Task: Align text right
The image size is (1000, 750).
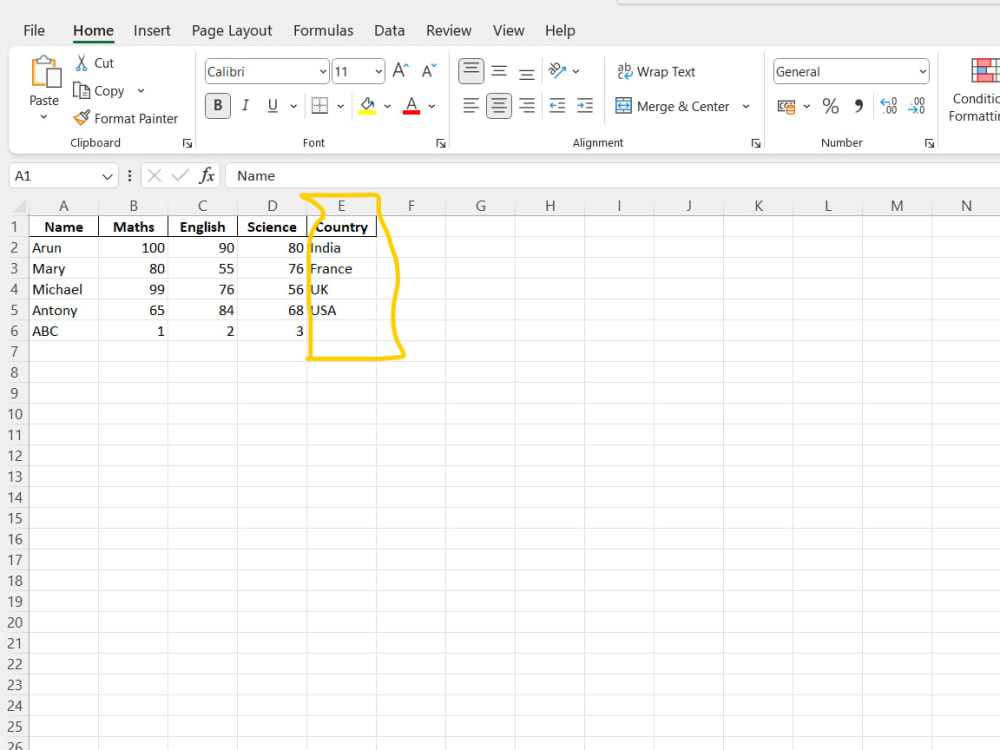Action: (x=527, y=106)
